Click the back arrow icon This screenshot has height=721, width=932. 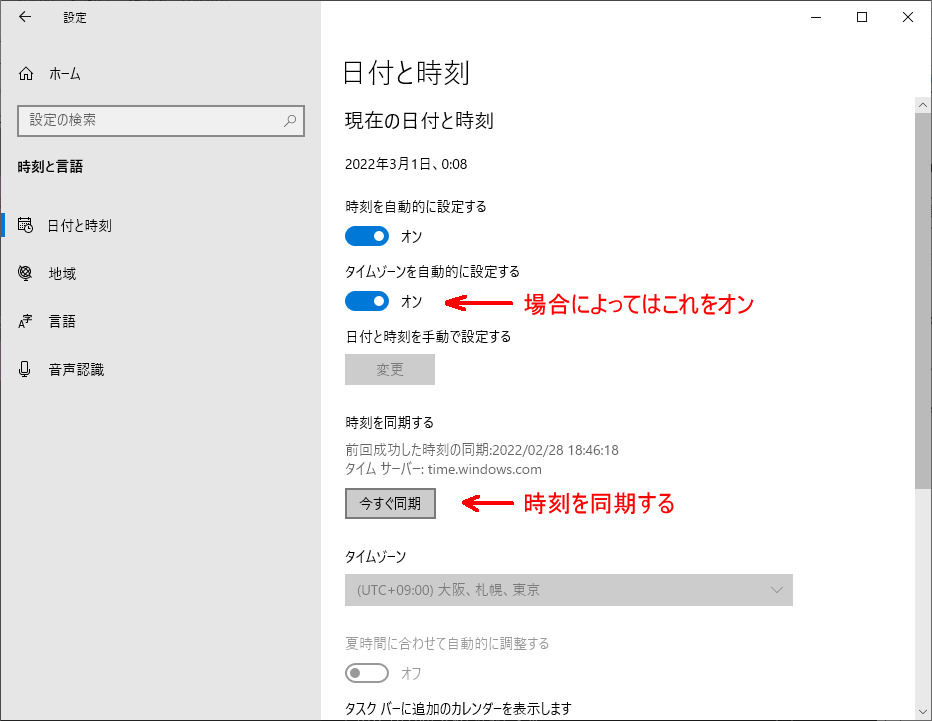click(25, 17)
